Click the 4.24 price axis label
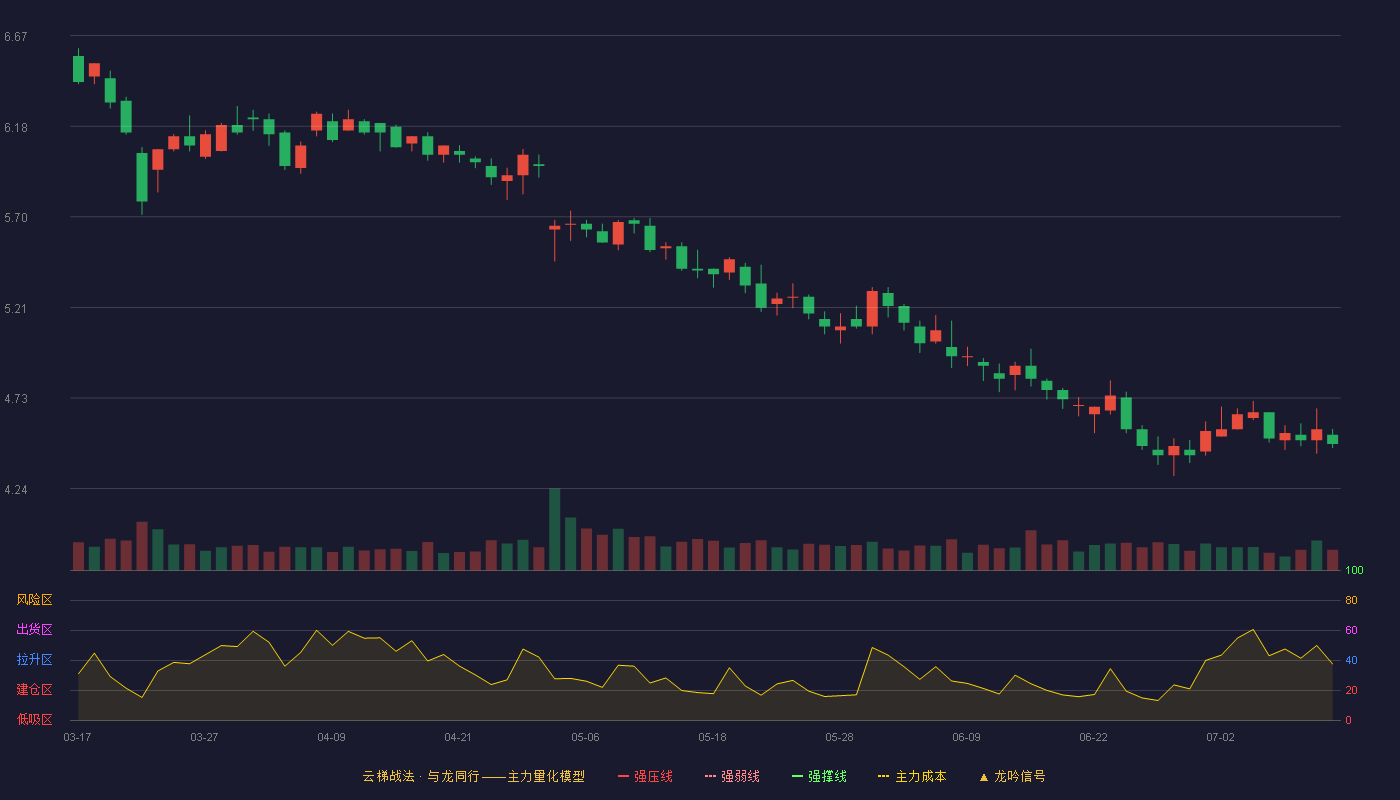Image resolution: width=1400 pixels, height=800 pixels. coord(16,490)
